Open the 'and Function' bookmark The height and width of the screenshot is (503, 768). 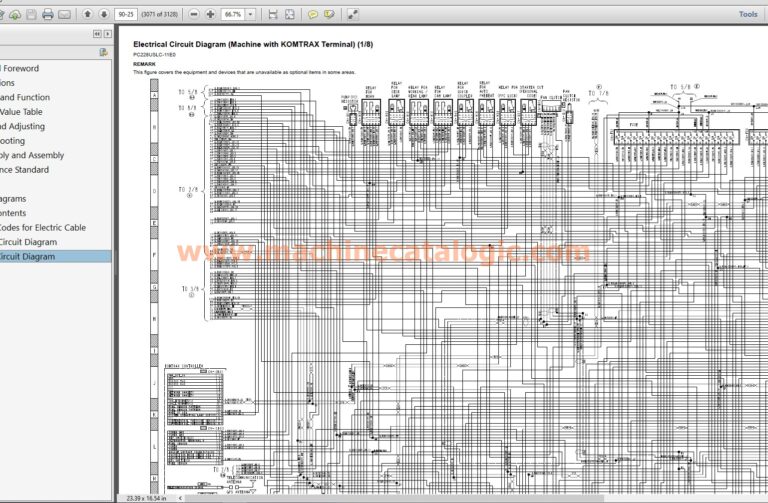(x=25, y=97)
